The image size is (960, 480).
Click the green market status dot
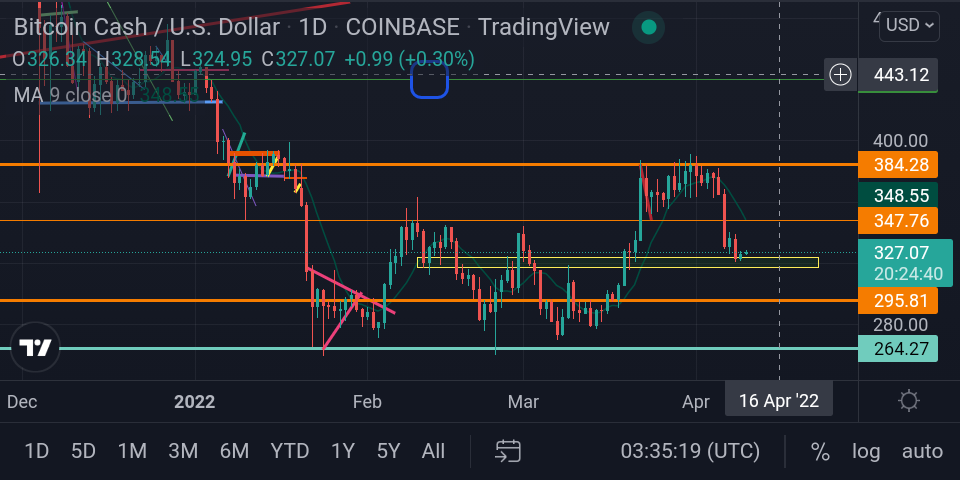[648, 28]
